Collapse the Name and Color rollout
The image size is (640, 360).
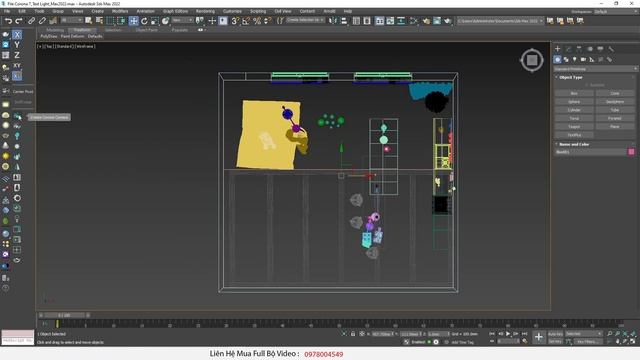[x=574, y=144]
